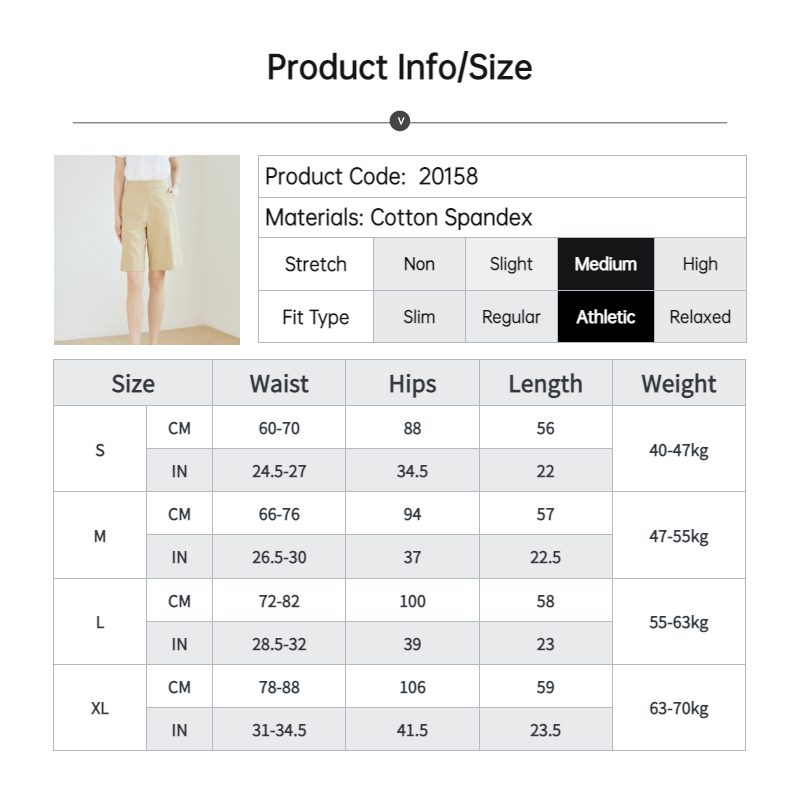Click the Product Info/Size heading
The image size is (800, 800).
click(x=399, y=67)
